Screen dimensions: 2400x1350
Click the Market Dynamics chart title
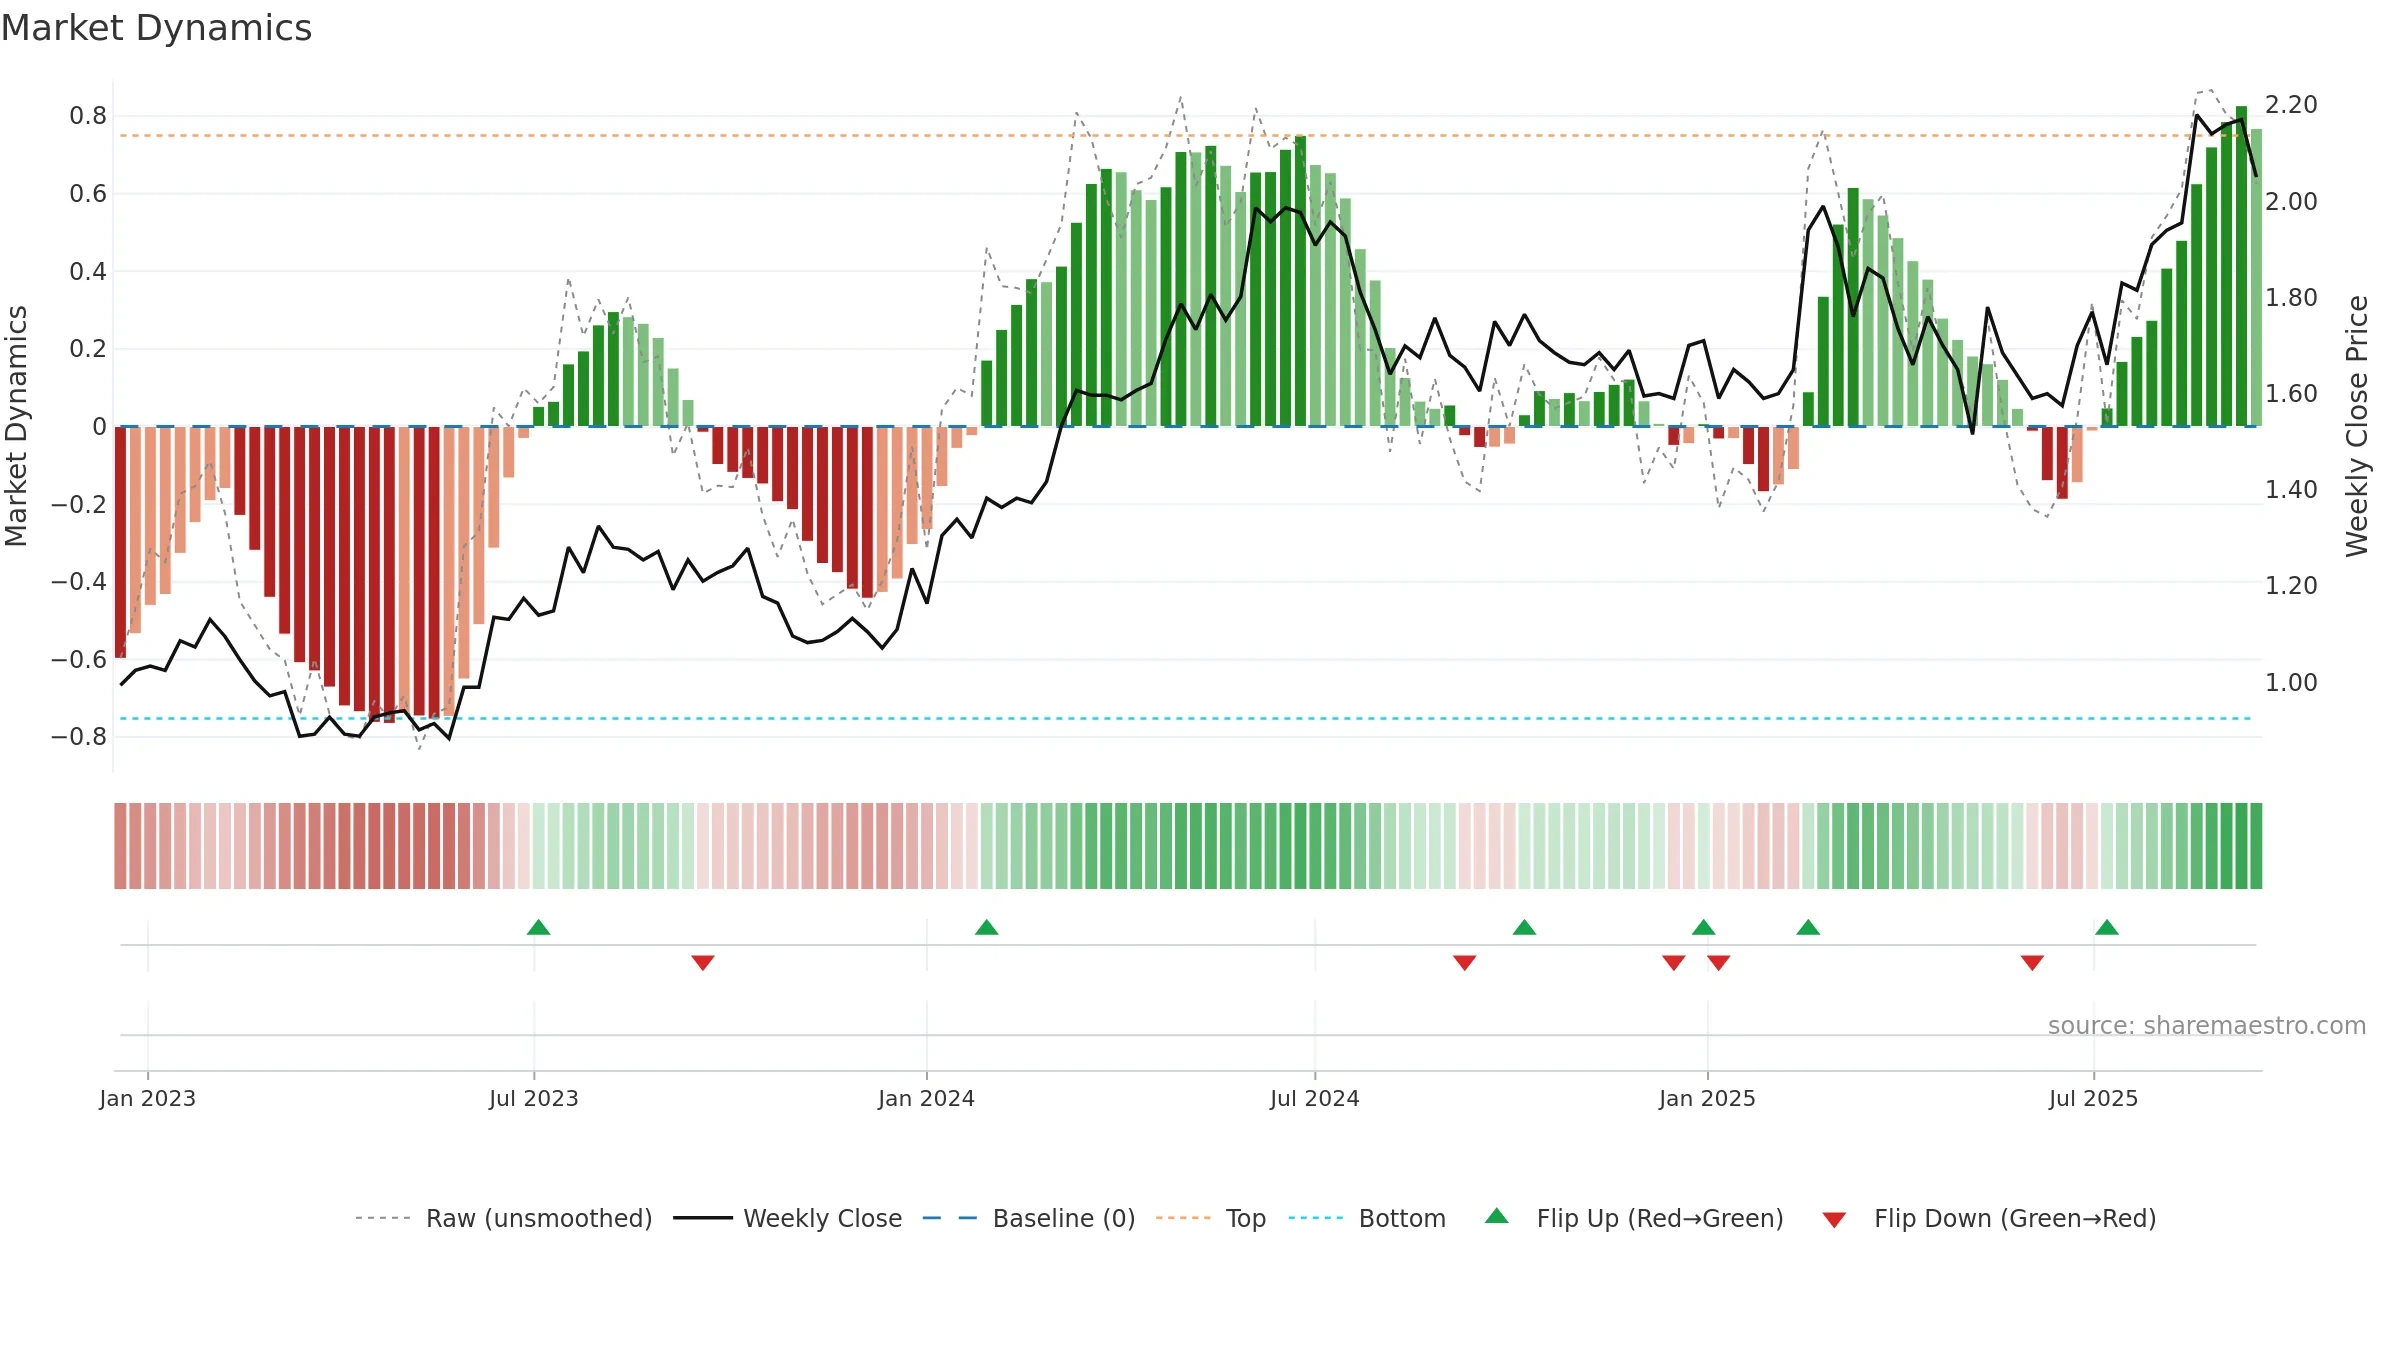point(157,28)
